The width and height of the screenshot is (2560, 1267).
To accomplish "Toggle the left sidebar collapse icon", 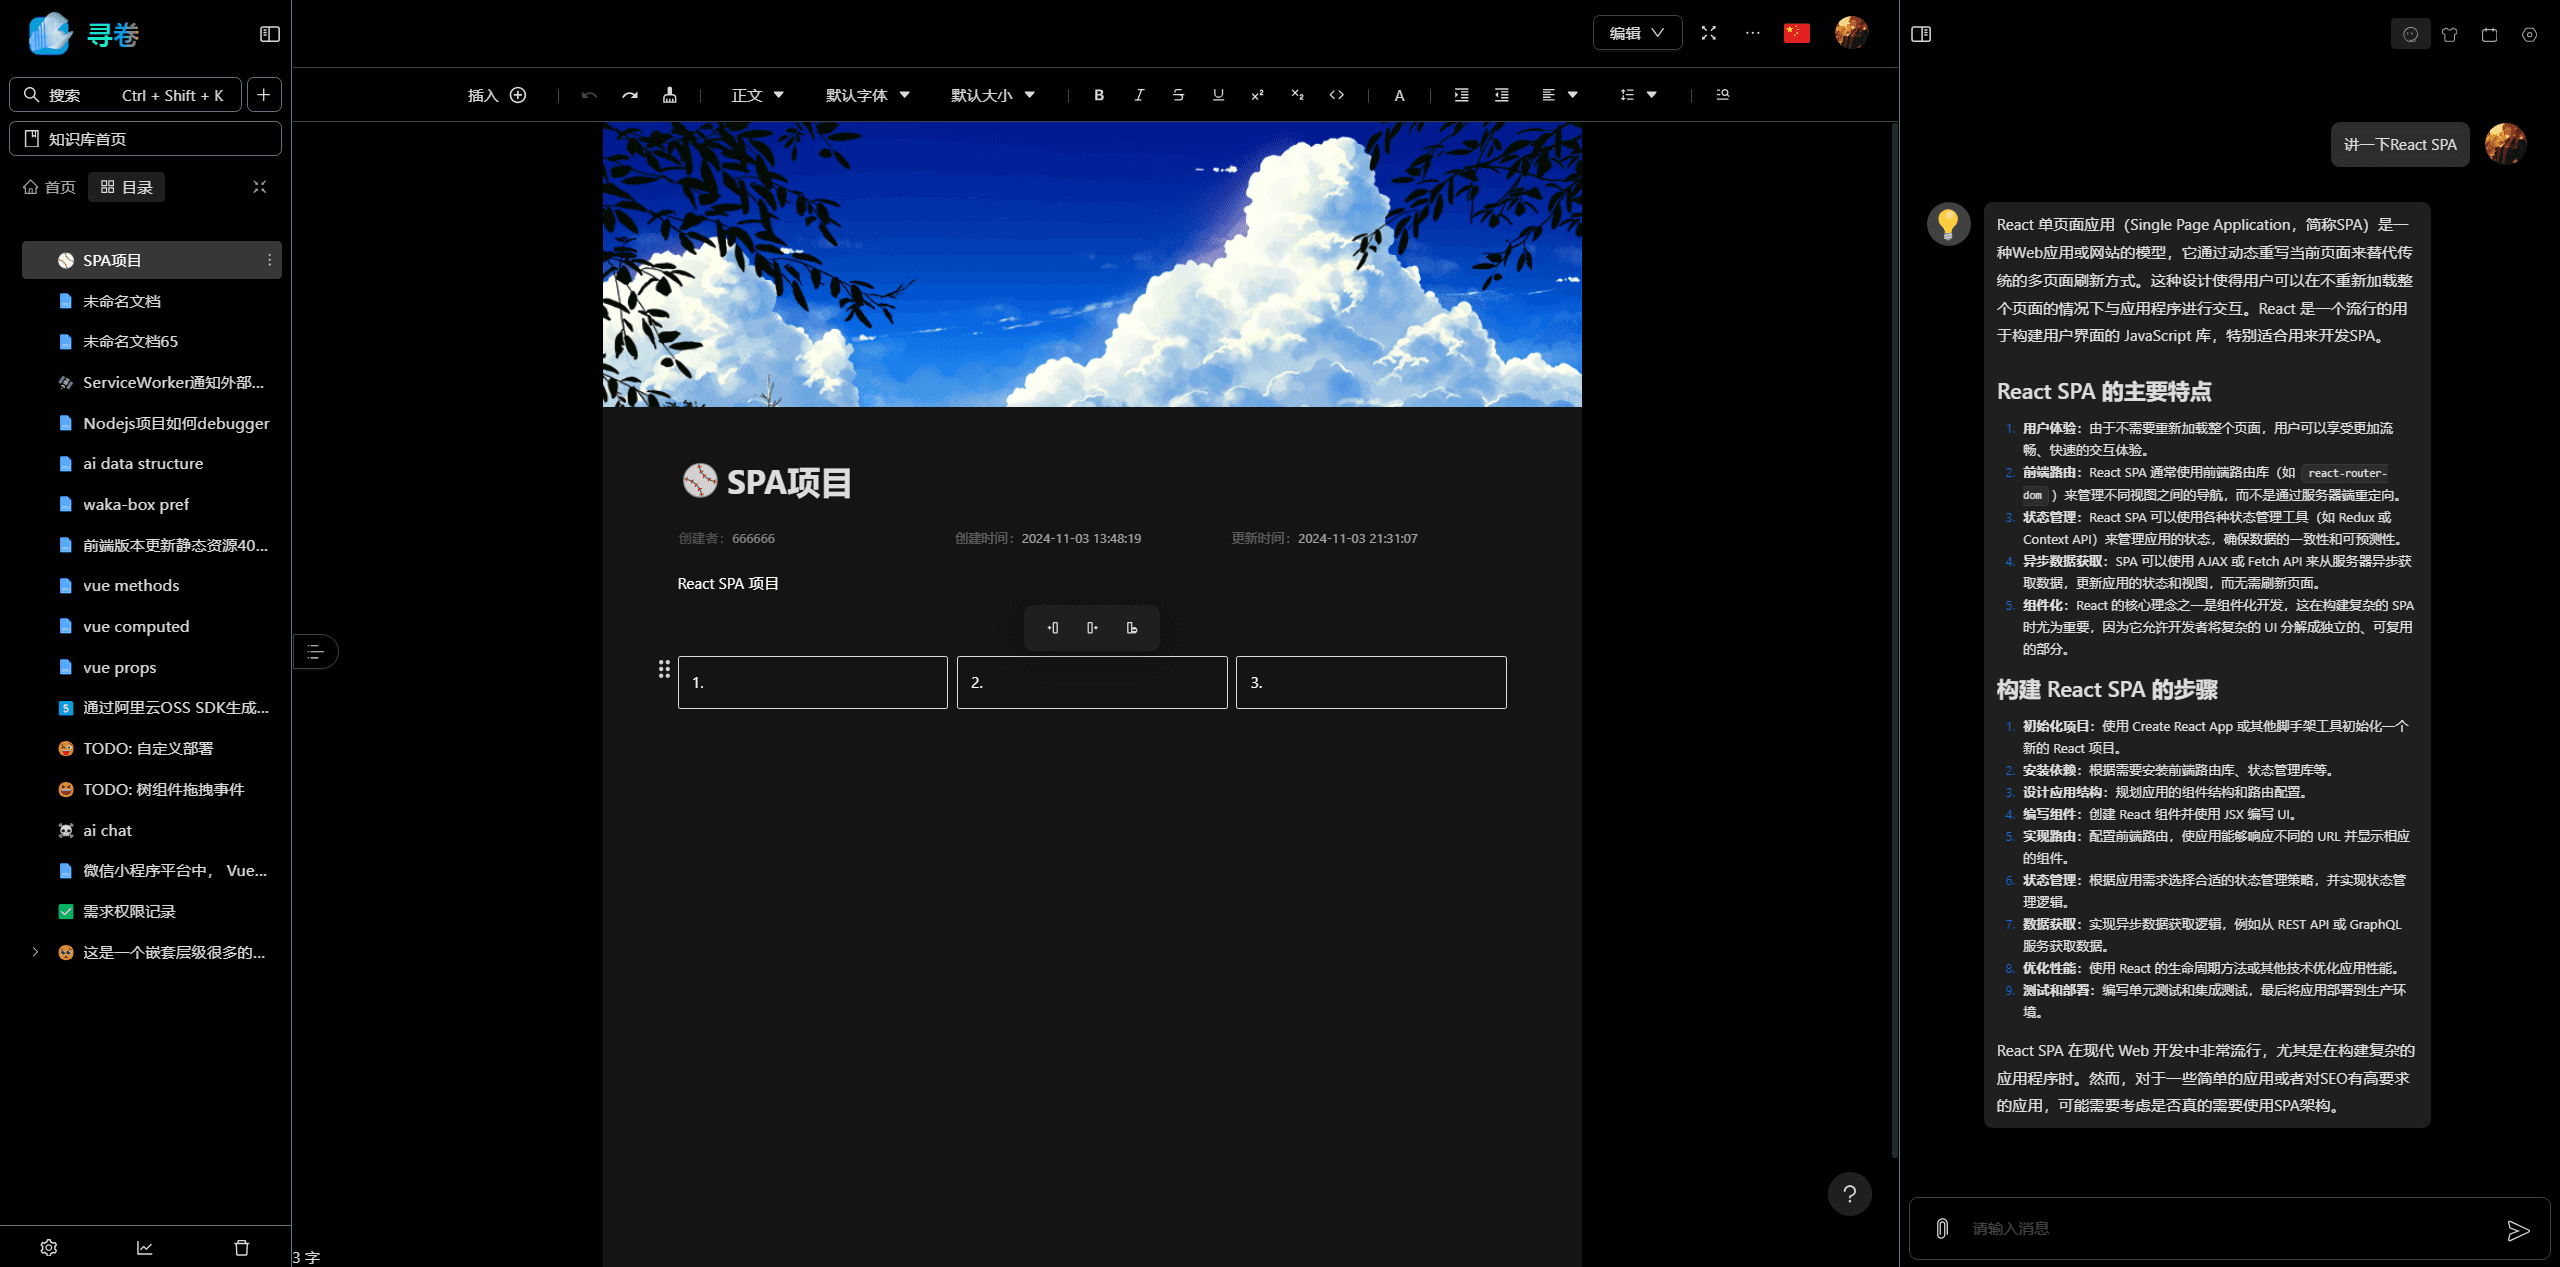I will (x=268, y=33).
